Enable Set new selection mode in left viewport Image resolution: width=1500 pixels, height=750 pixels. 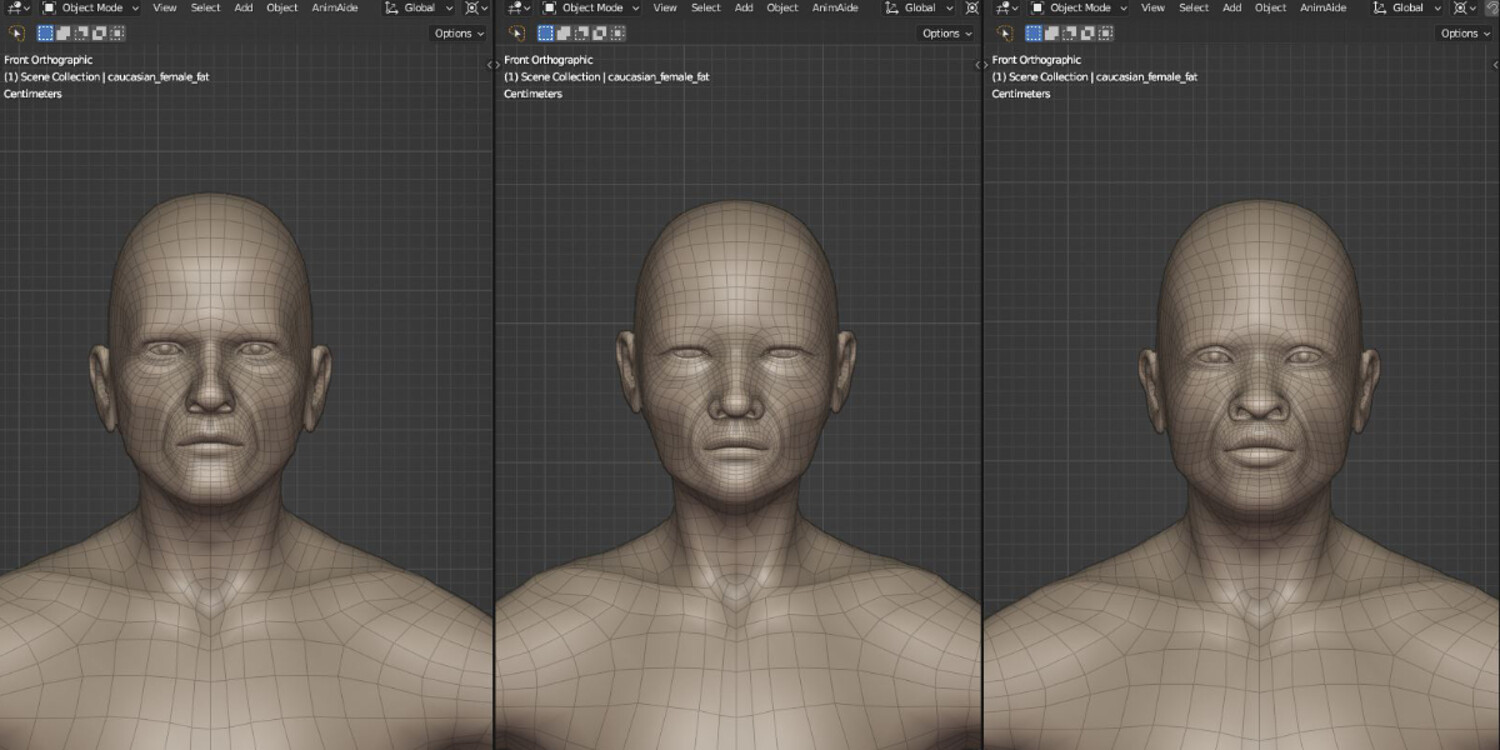coord(44,33)
